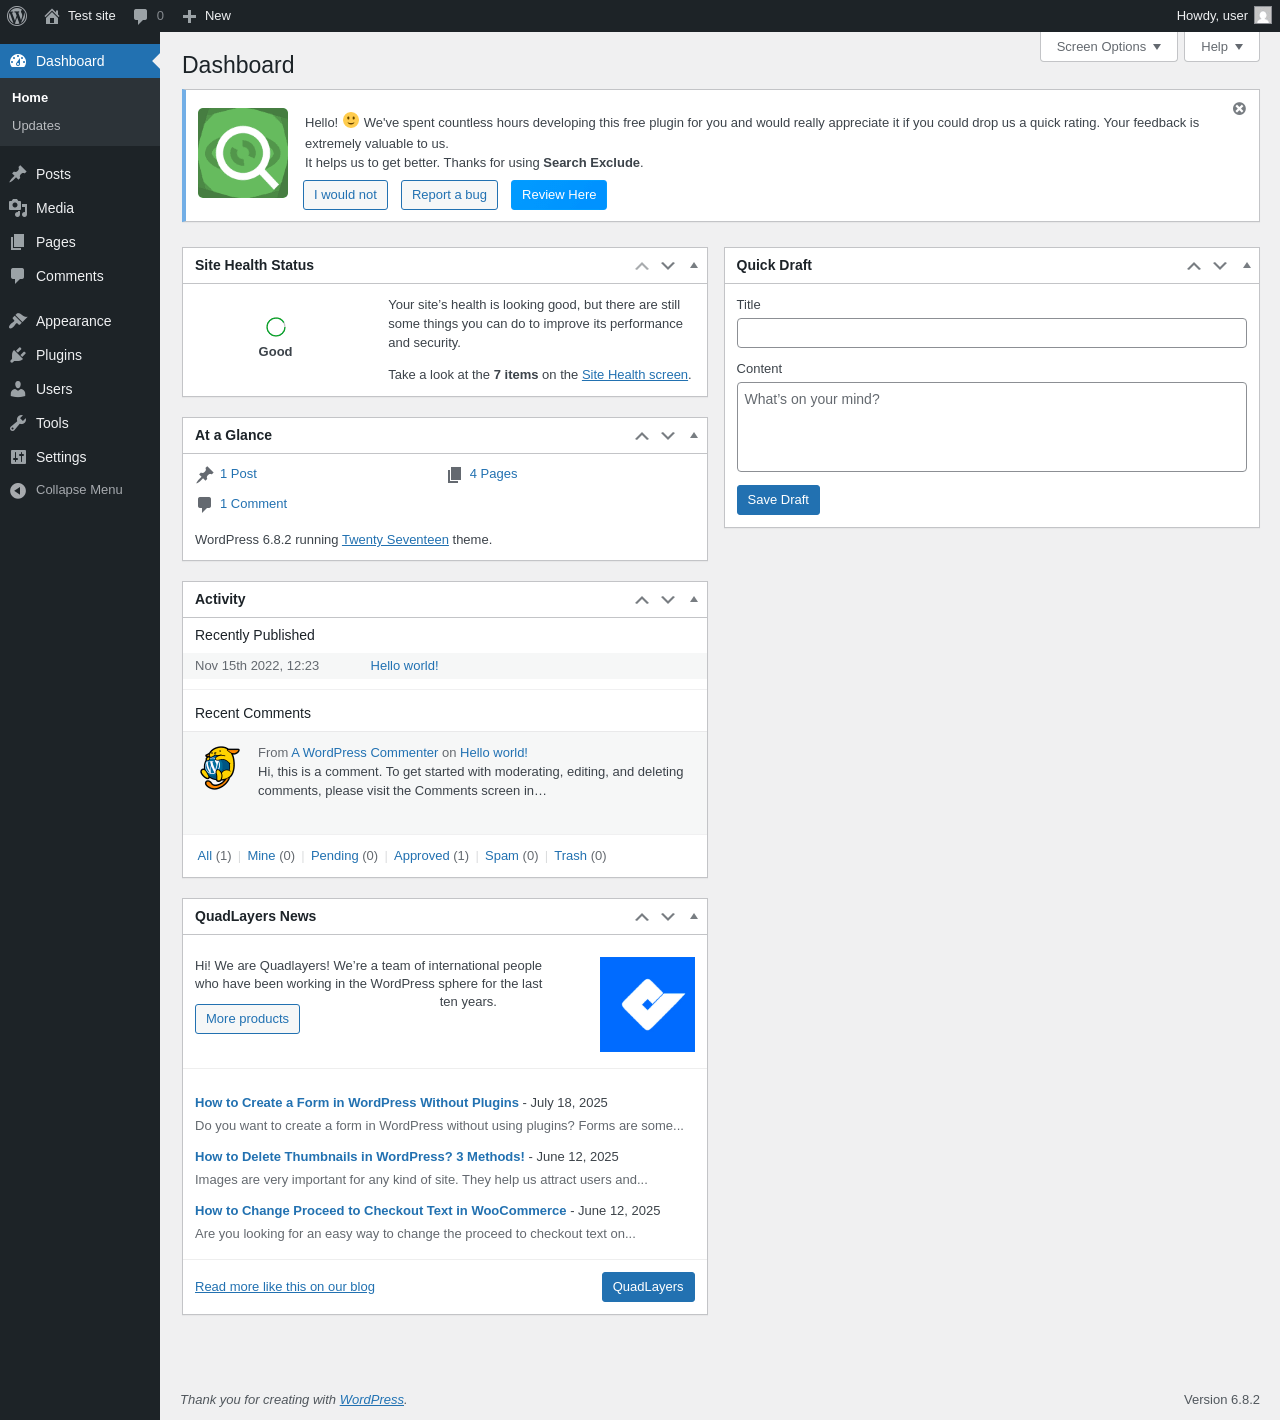Click the Settings sliders icon in sidebar
Image resolution: width=1280 pixels, height=1420 pixels.
click(x=18, y=457)
